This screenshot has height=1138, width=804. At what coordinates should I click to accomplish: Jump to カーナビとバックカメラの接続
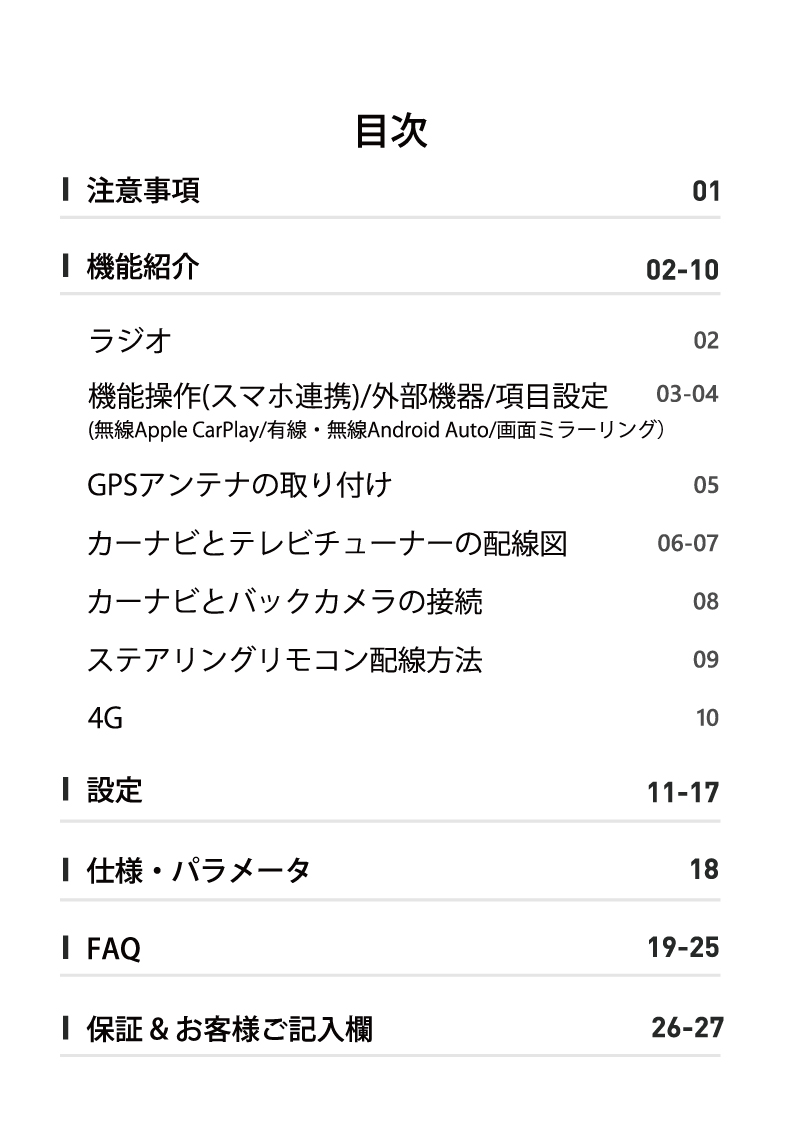[x=285, y=602]
